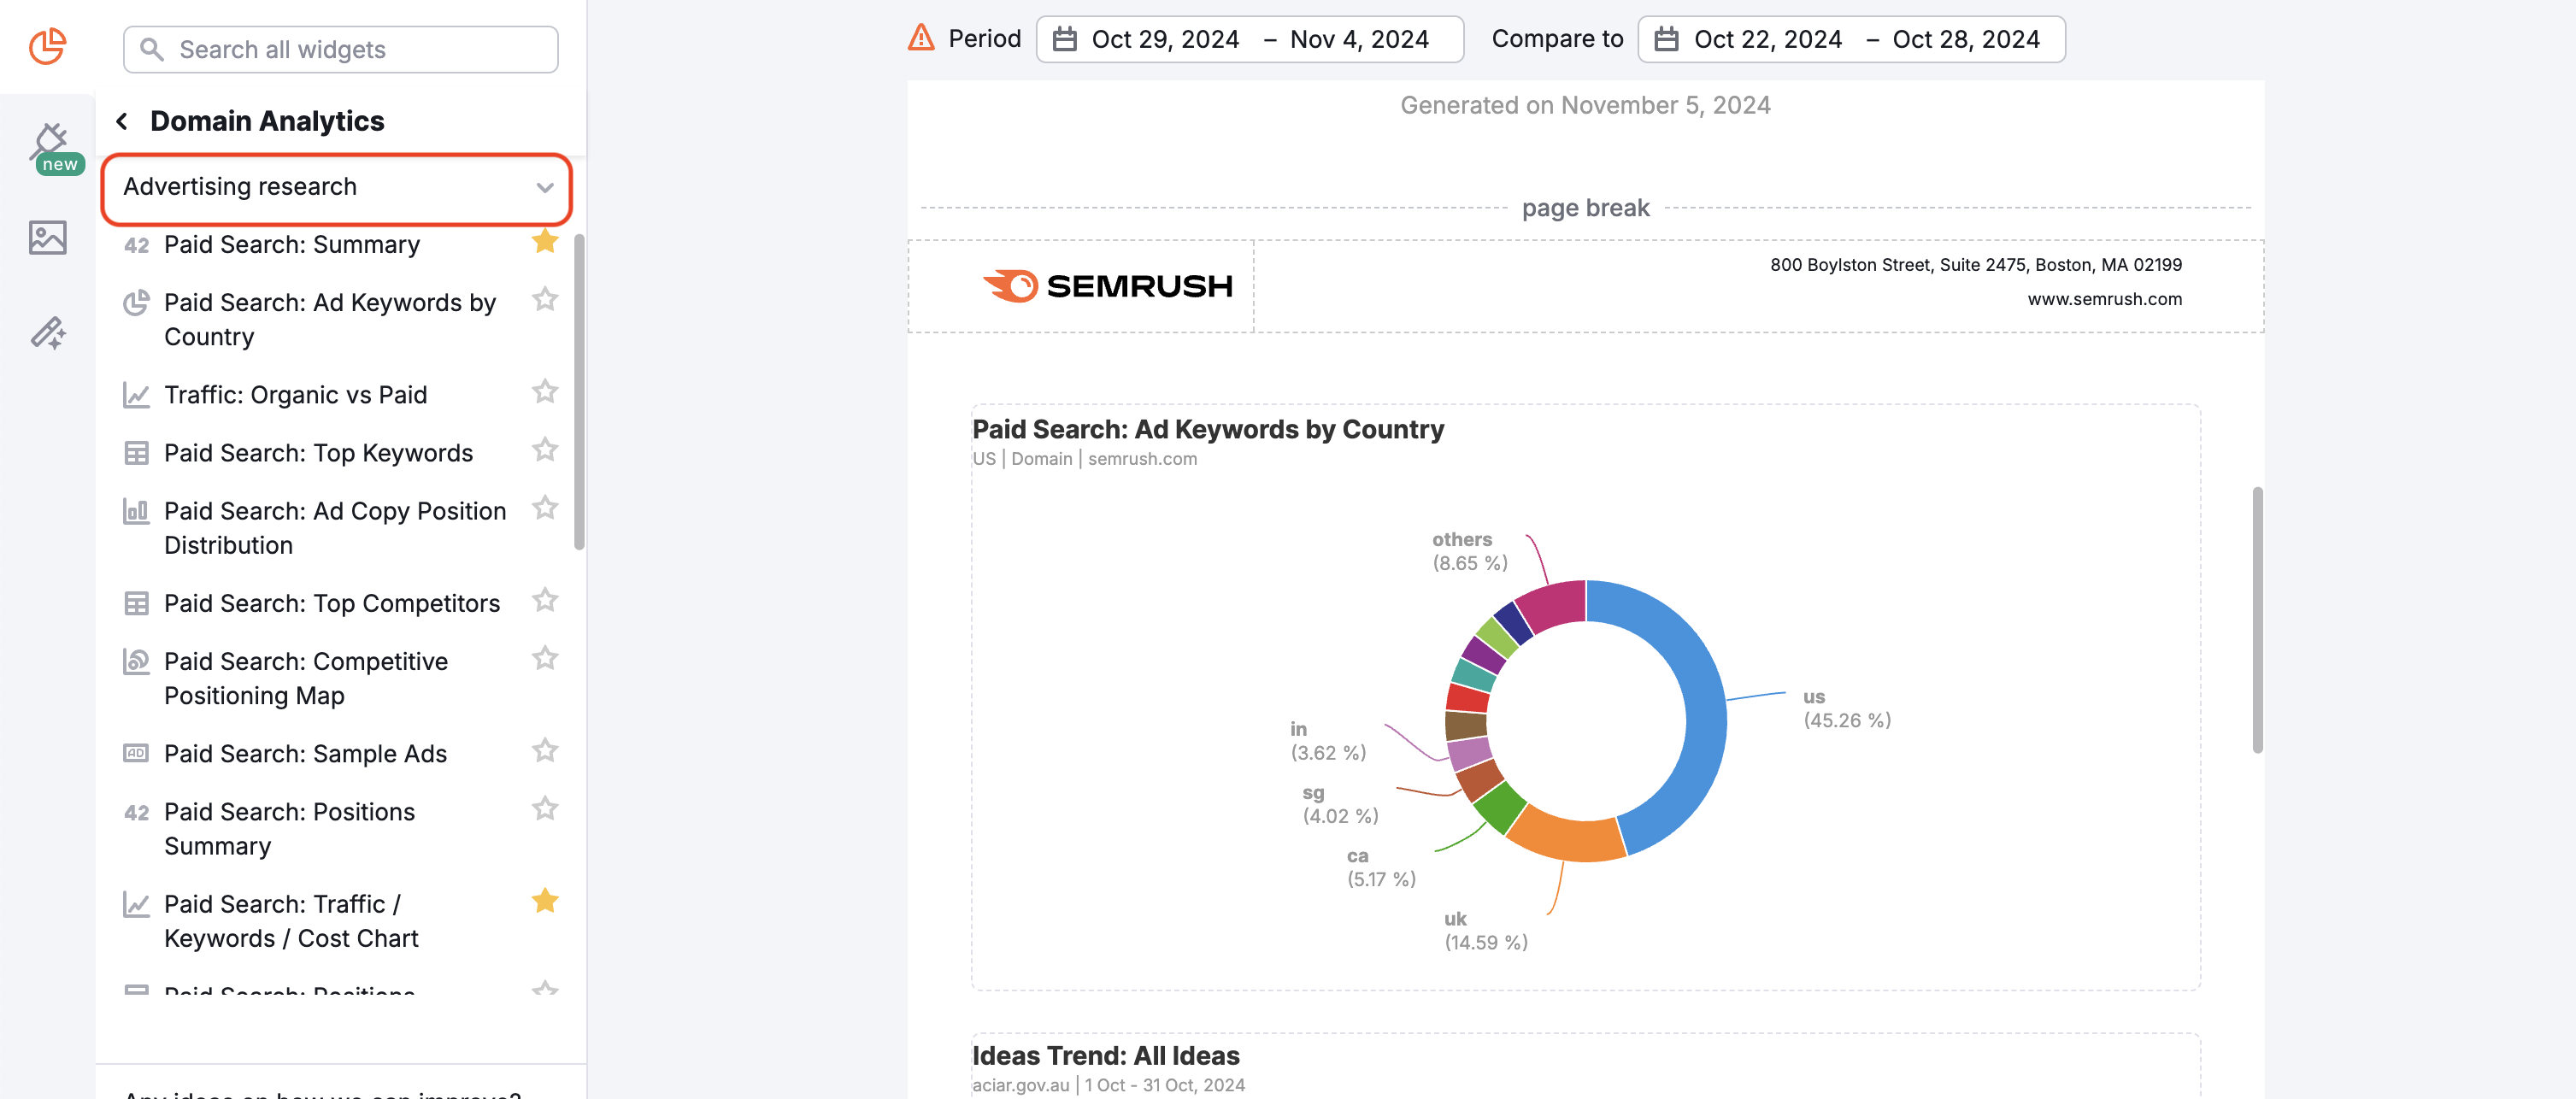
Task: Click the calendar icon beside Compare to dates
Action: (x=1666, y=39)
